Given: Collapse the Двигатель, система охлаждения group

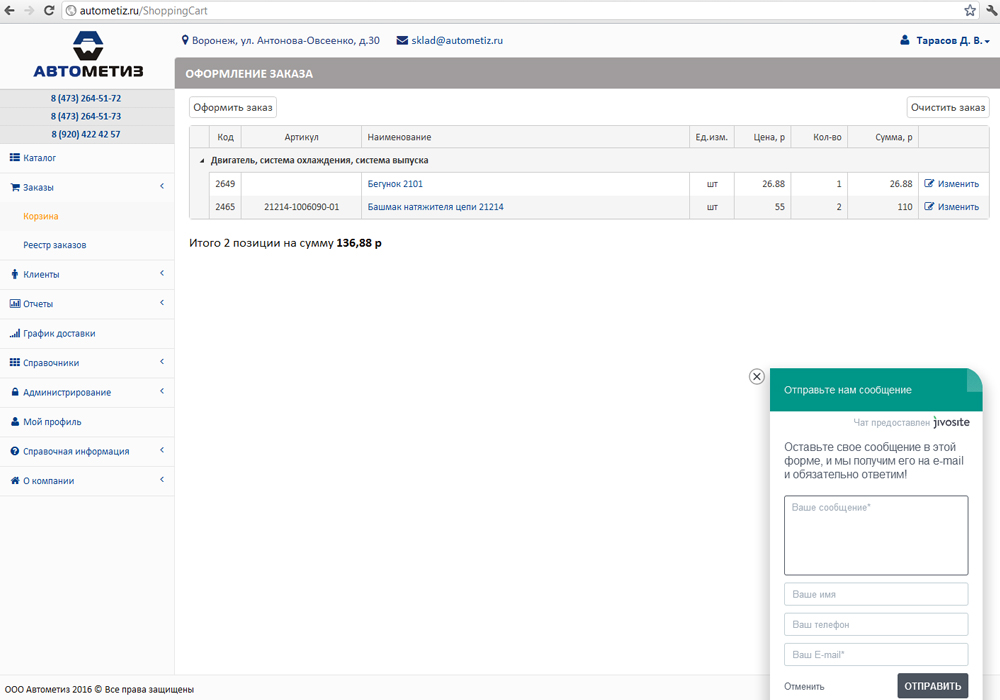Looking at the screenshot, I should 201,160.
